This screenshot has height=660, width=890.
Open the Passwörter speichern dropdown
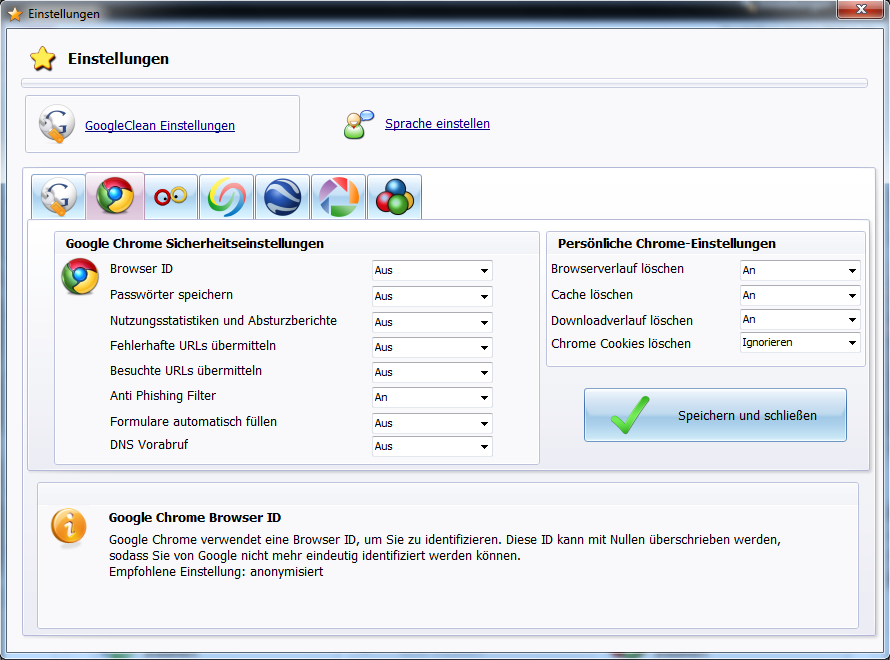click(432, 296)
